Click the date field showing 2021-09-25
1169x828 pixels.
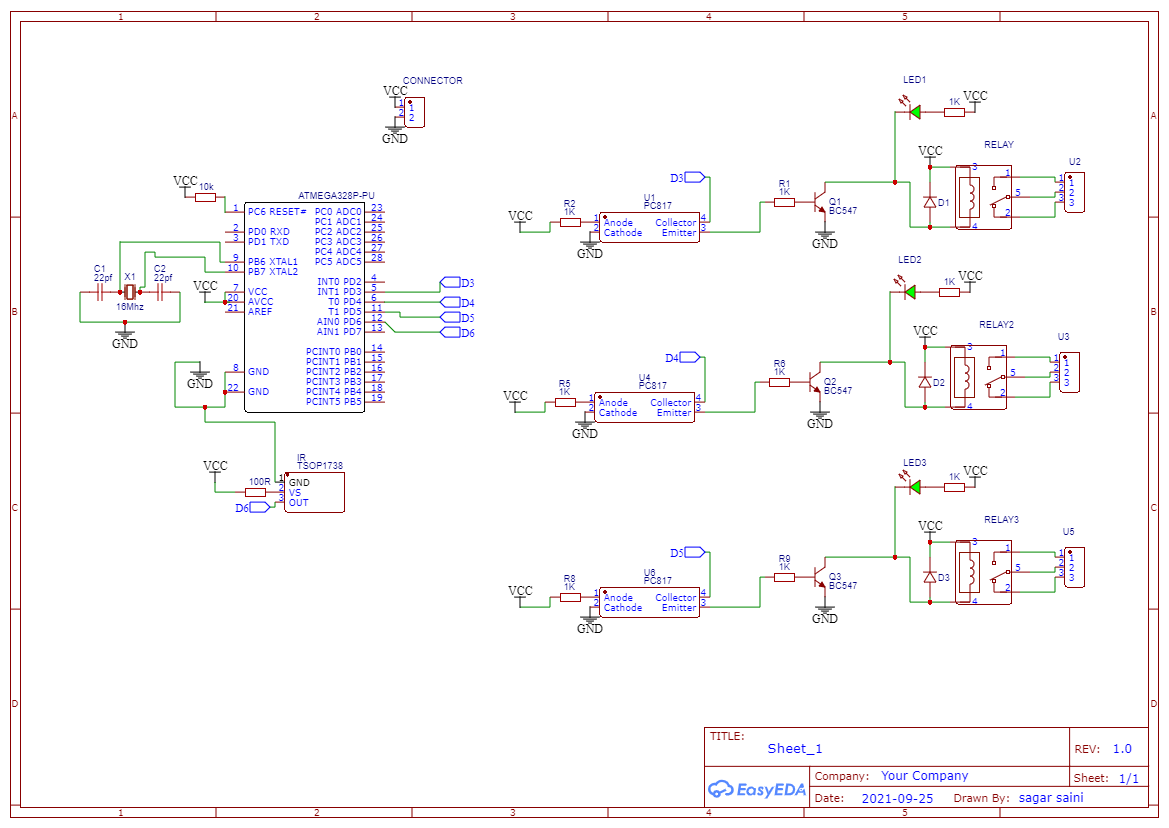[898, 798]
